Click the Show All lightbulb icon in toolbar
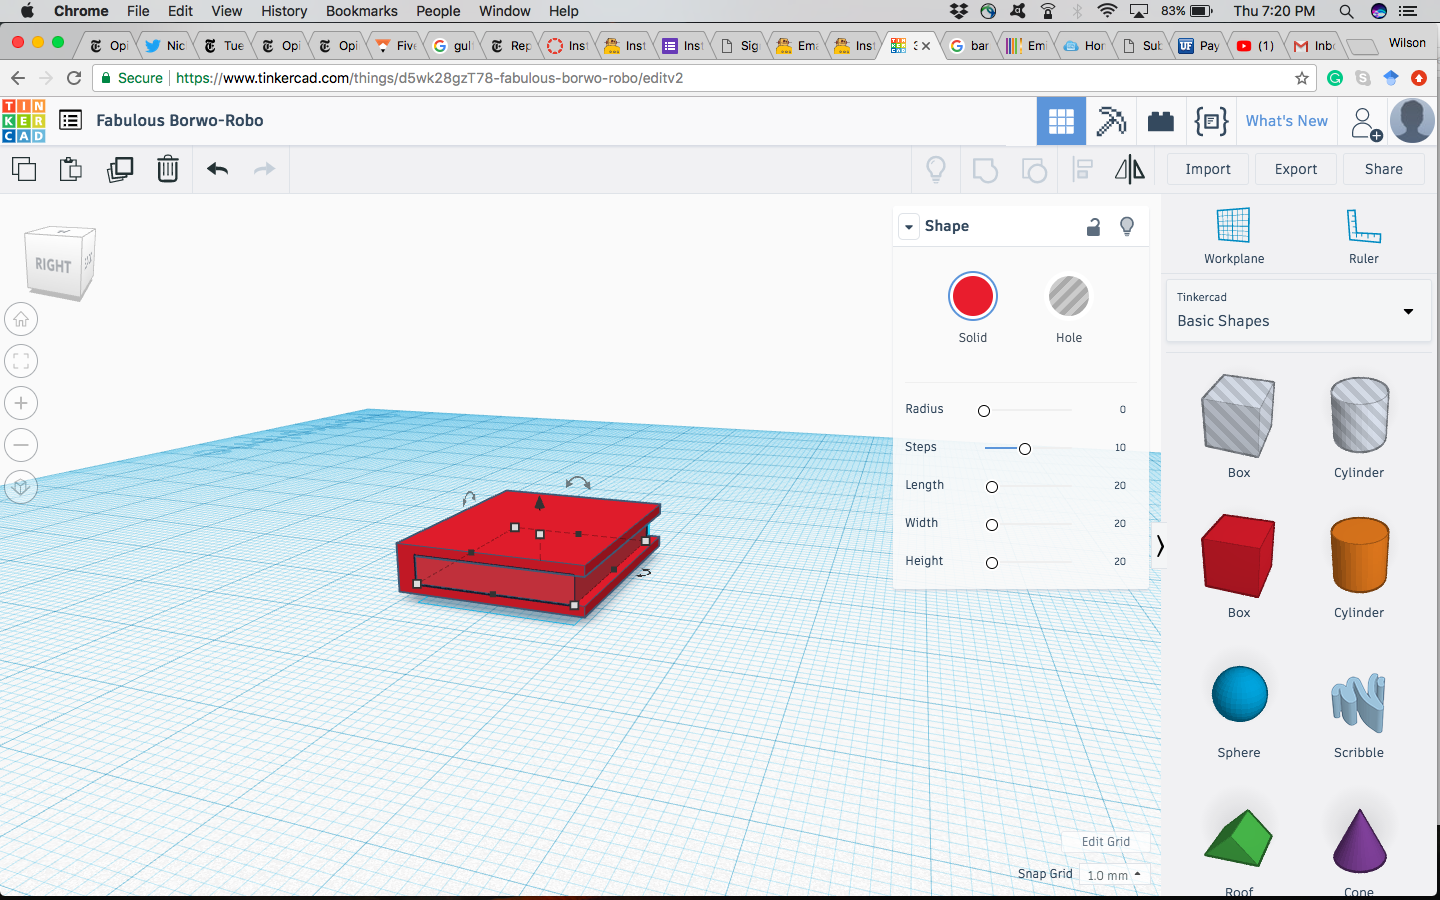 936,169
